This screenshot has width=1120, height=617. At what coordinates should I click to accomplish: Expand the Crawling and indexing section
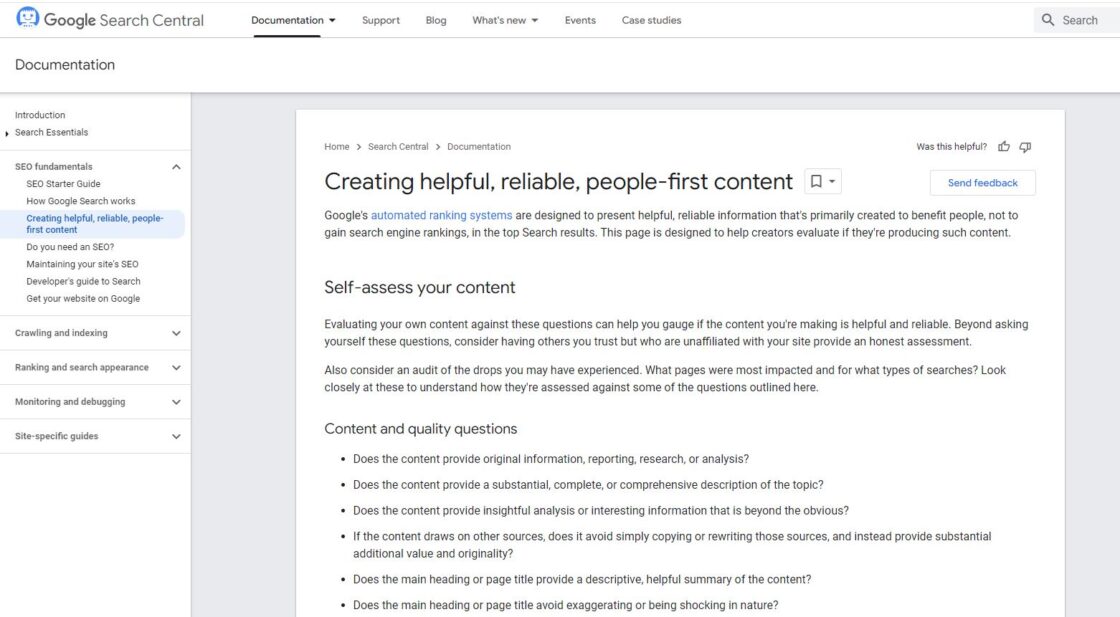click(x=176, y=333)
